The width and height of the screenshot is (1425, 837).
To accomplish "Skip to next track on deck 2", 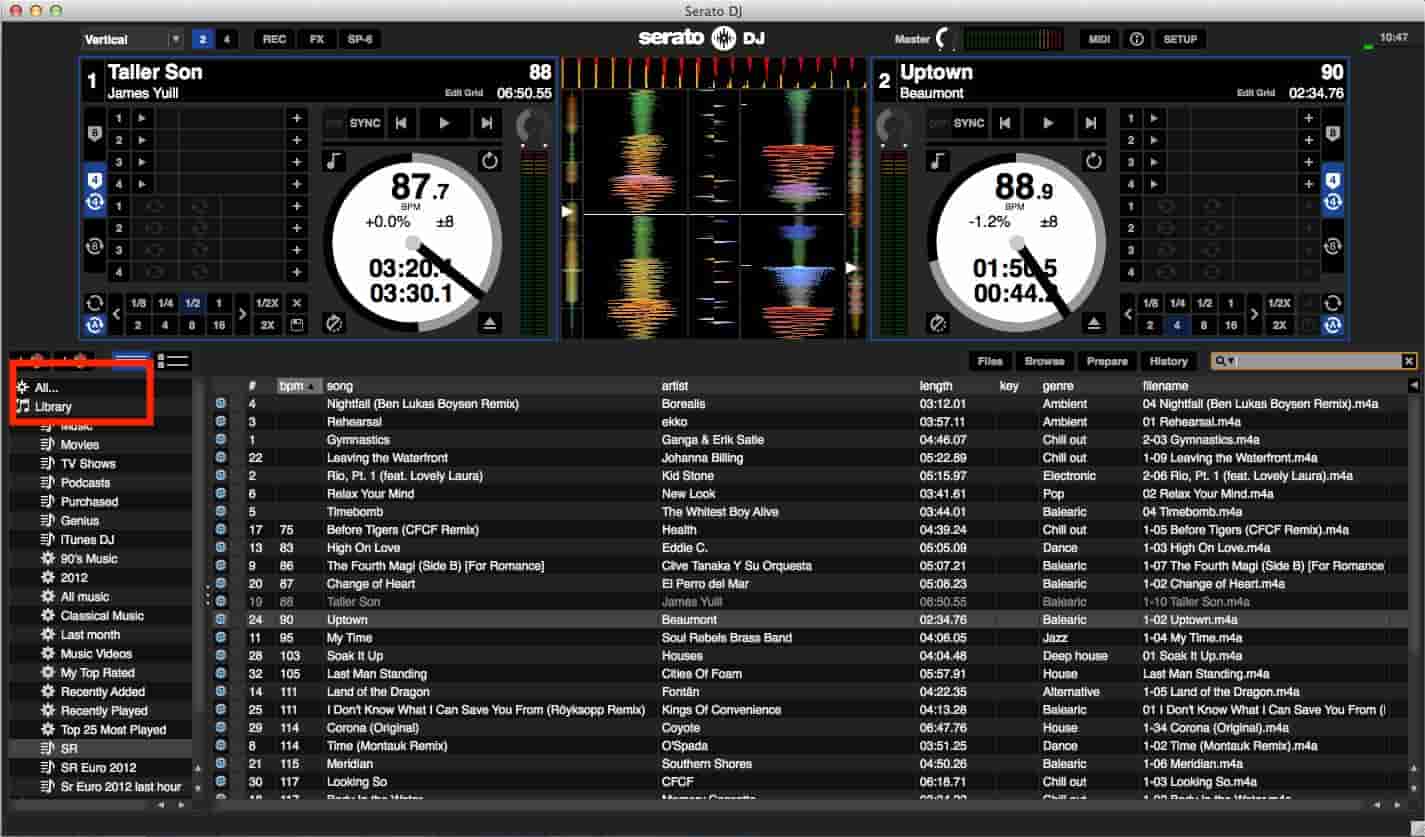I will [x=1091, y=123].
